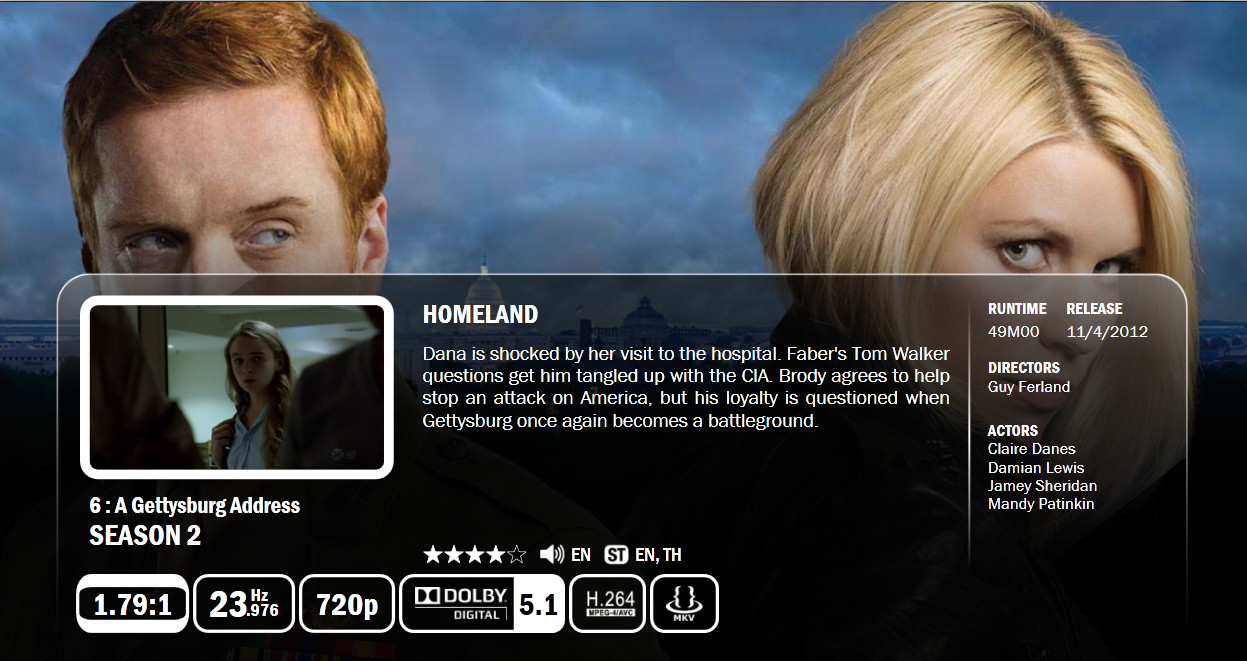Click the MKV container format icon
The height and width of the screenshot is (661, 1247).
point(685,604)
